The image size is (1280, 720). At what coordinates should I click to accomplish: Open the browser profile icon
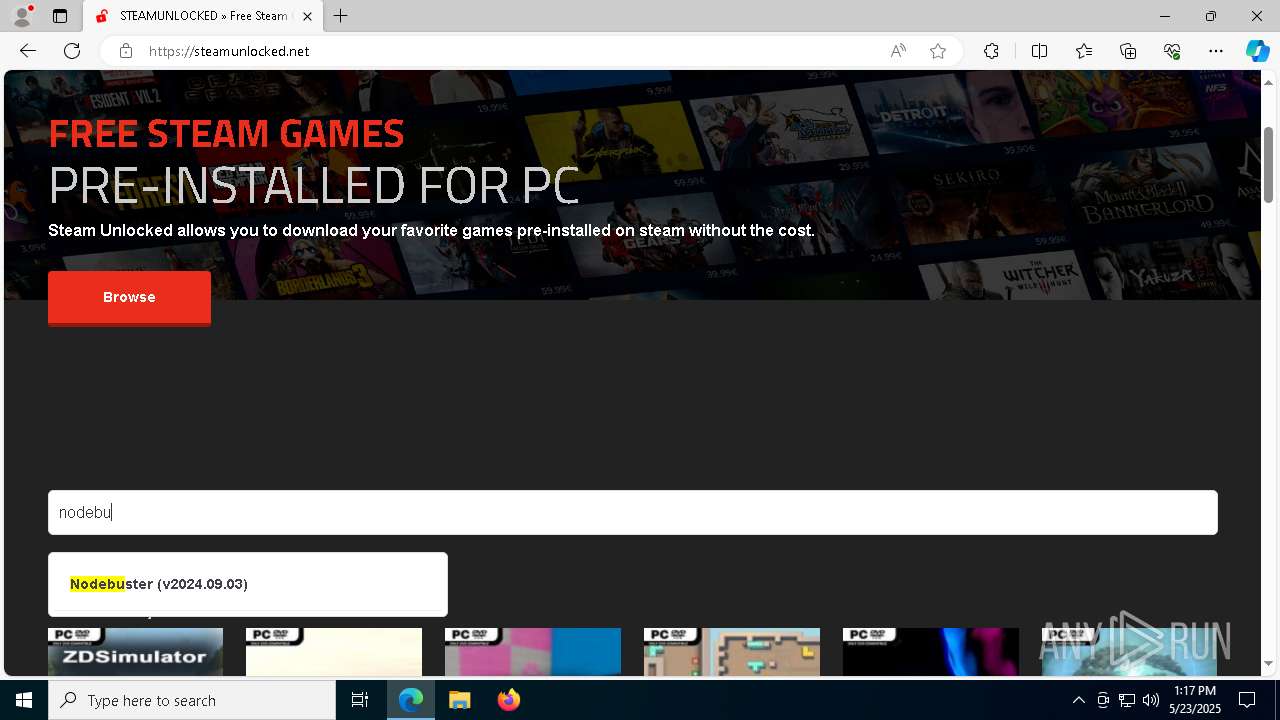click(x=22, y=16)
